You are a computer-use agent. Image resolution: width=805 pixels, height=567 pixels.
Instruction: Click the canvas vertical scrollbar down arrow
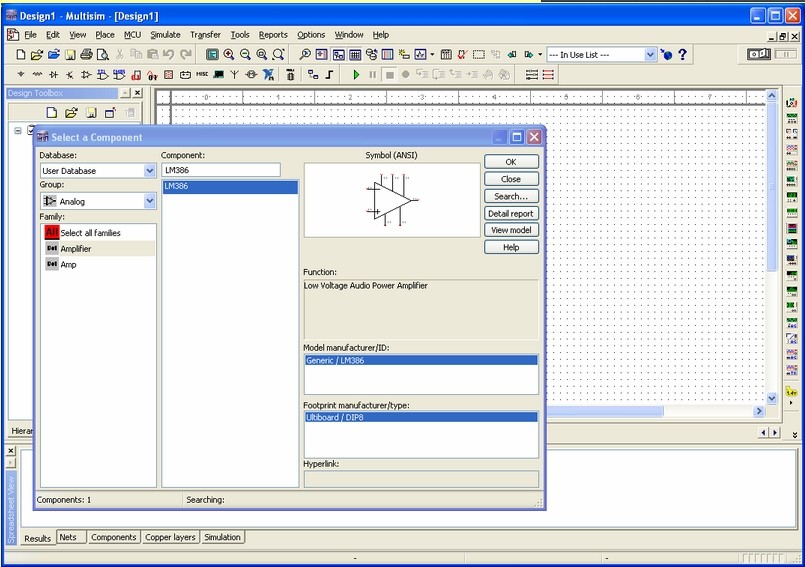(772, 398)
